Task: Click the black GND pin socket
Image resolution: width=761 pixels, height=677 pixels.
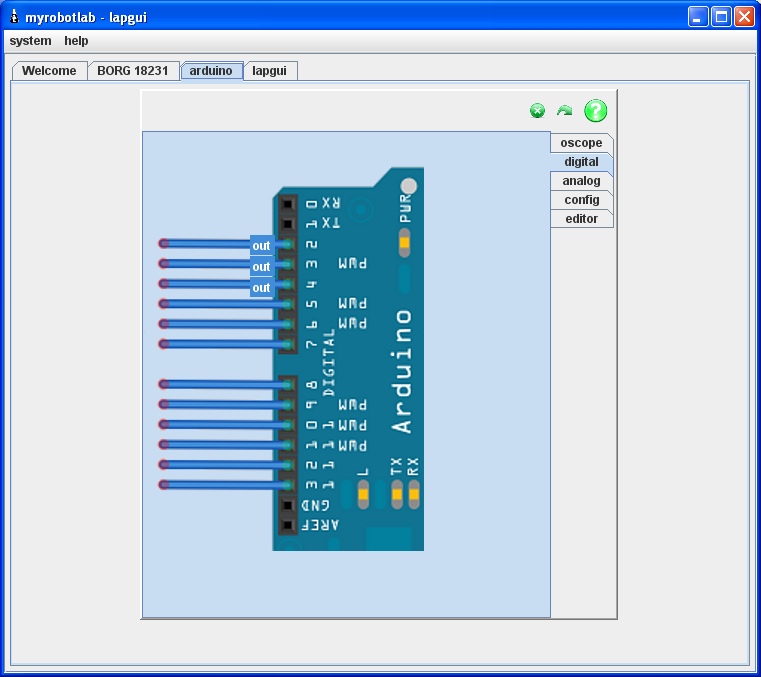Action: coord(288,505)
